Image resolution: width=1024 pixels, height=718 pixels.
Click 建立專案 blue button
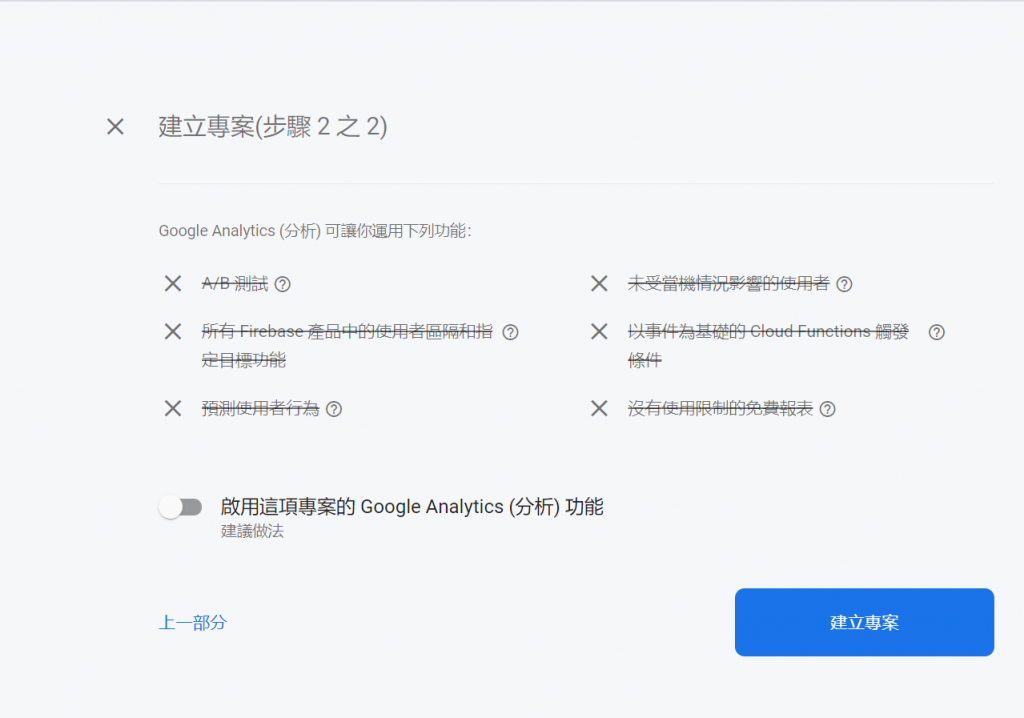click(864, 622)
